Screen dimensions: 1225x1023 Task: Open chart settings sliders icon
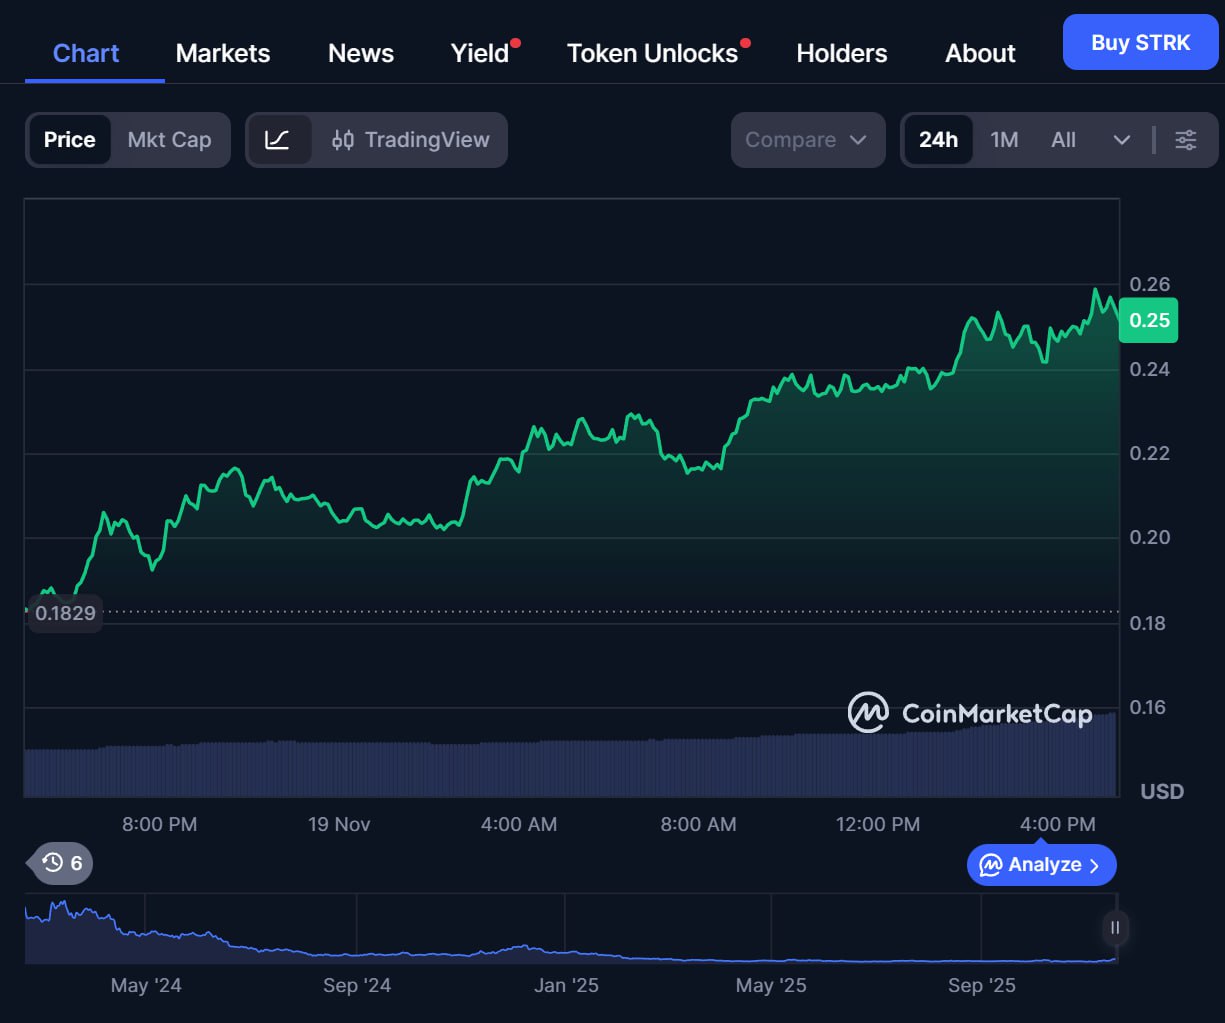(x=1185, y=140)
